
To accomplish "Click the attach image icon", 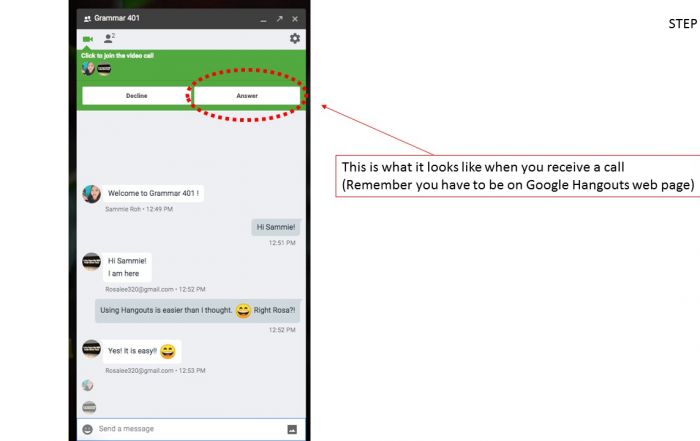I will pyautogui.click(x=292, y=429).
